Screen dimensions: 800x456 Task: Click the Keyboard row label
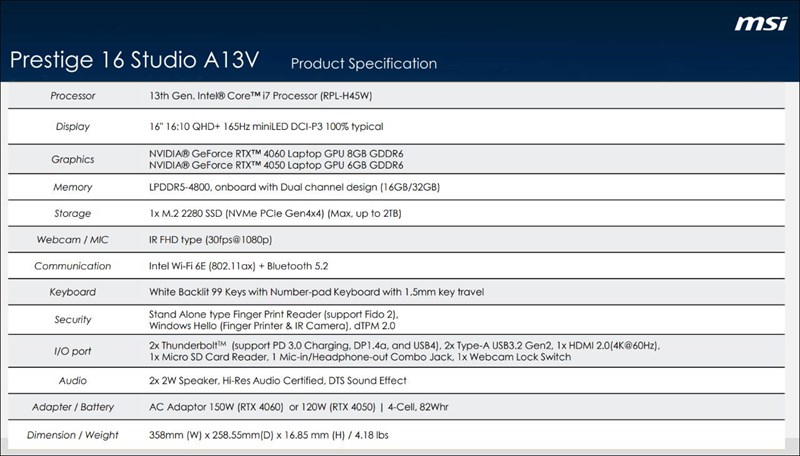coord(72,292)
